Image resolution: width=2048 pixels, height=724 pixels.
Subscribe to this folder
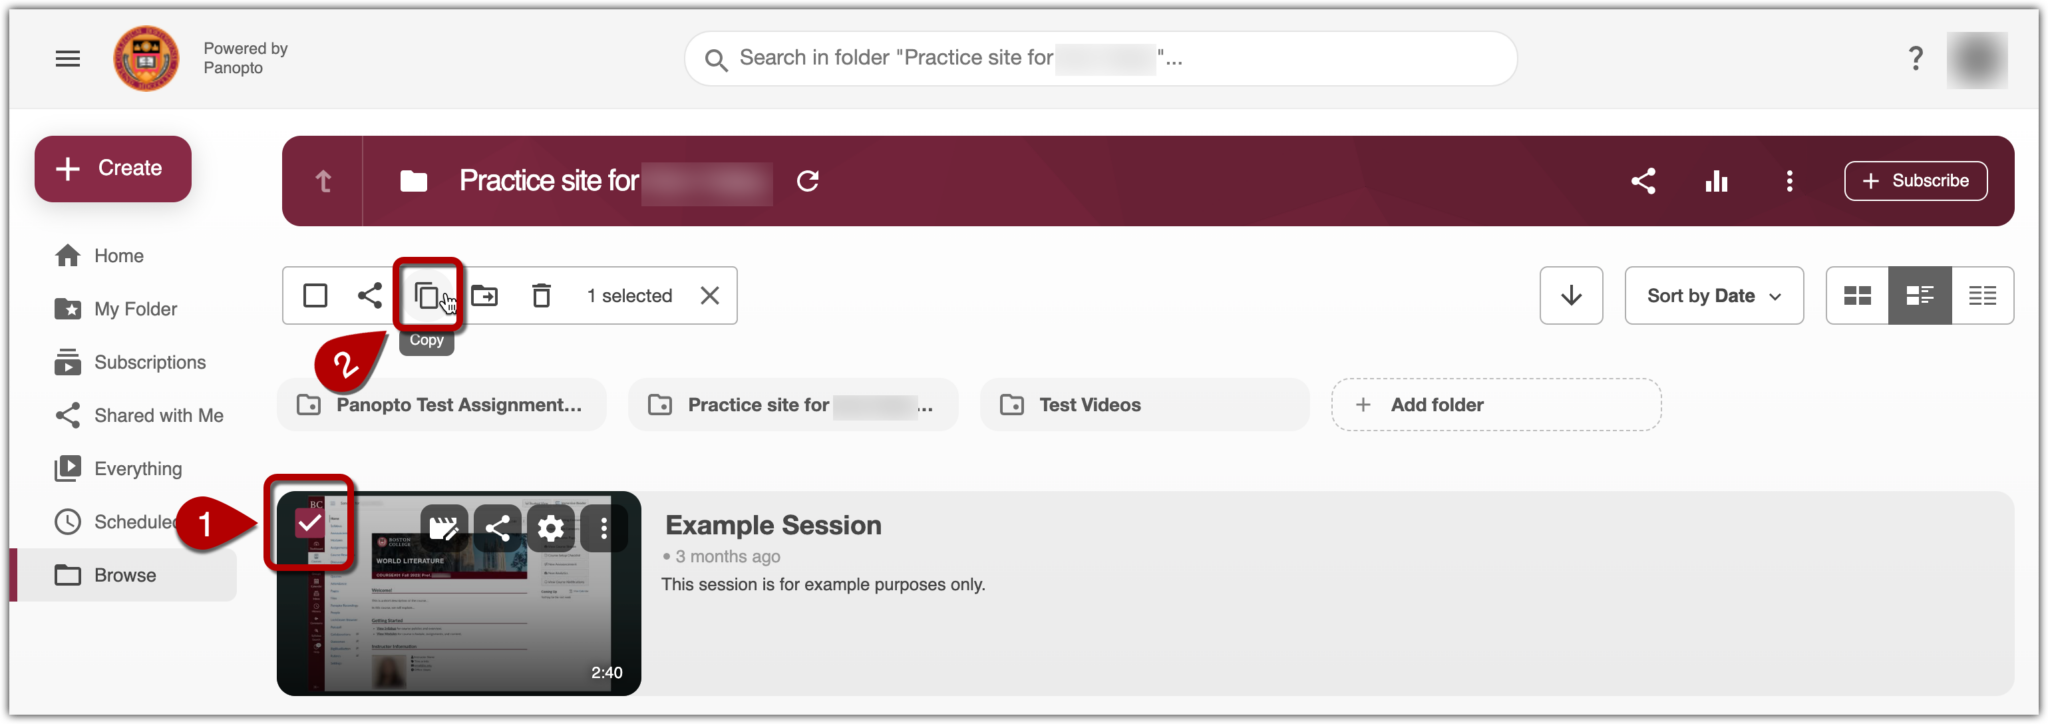point(1915,181)
